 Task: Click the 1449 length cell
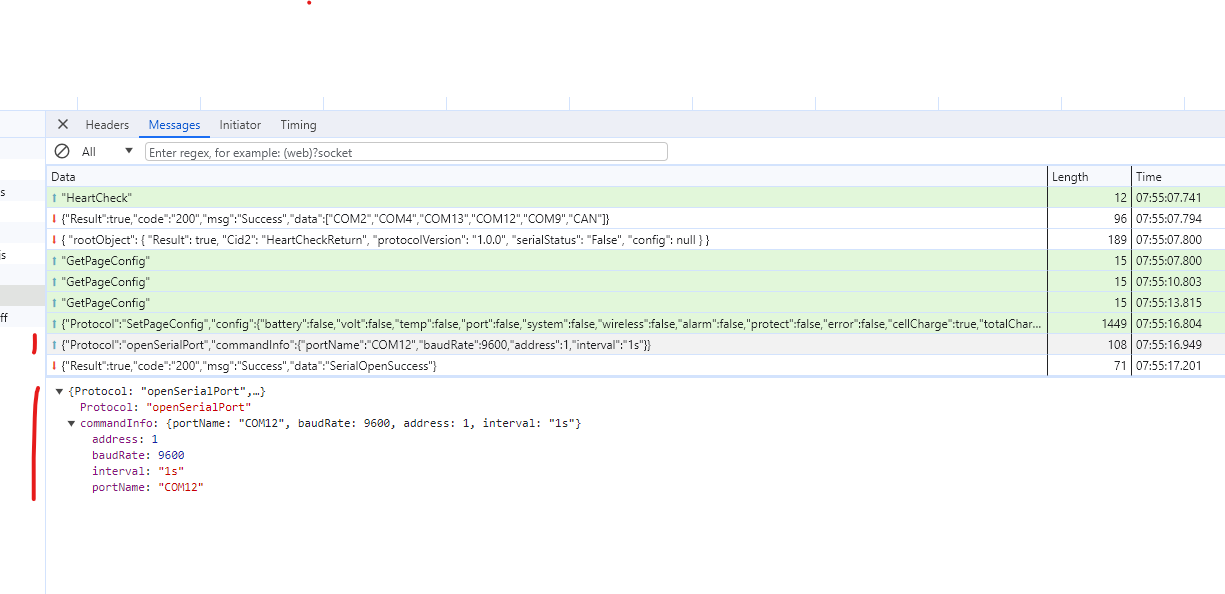click(1089, 324)
